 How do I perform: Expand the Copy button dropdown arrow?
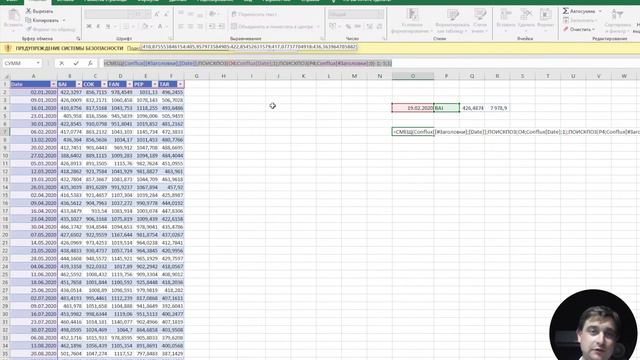pos(64,20)
